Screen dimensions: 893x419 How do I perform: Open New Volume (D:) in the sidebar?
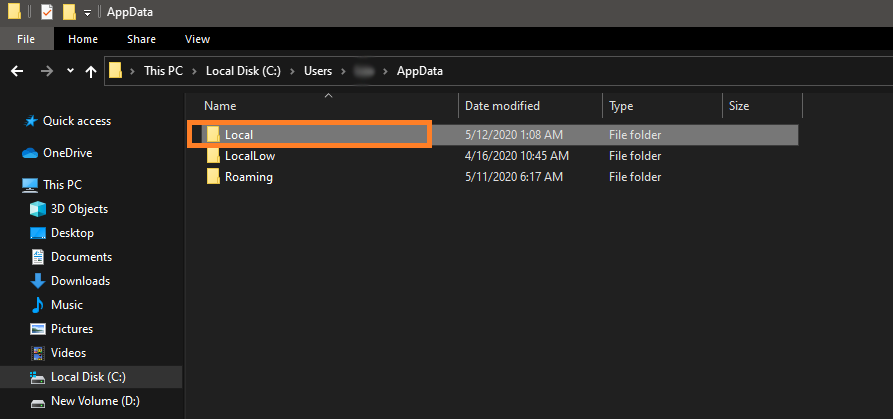click(95, 401)
